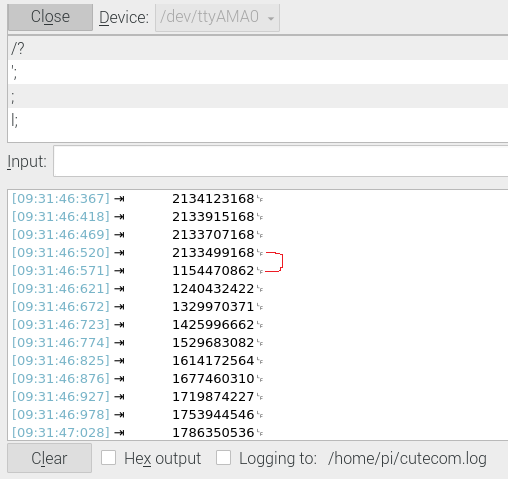
Task: Click the device dropdown arrow
Action: (271, 18)
